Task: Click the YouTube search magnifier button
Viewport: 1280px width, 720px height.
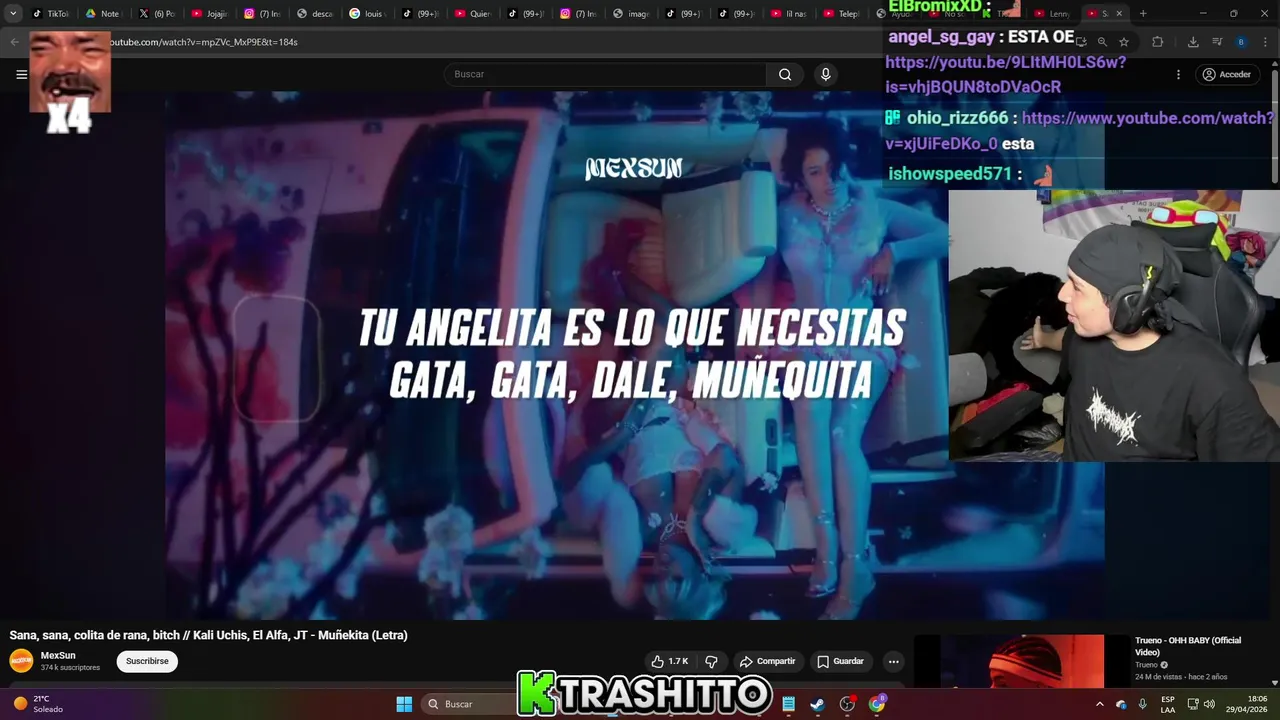Action: click(x=785, y=74)
